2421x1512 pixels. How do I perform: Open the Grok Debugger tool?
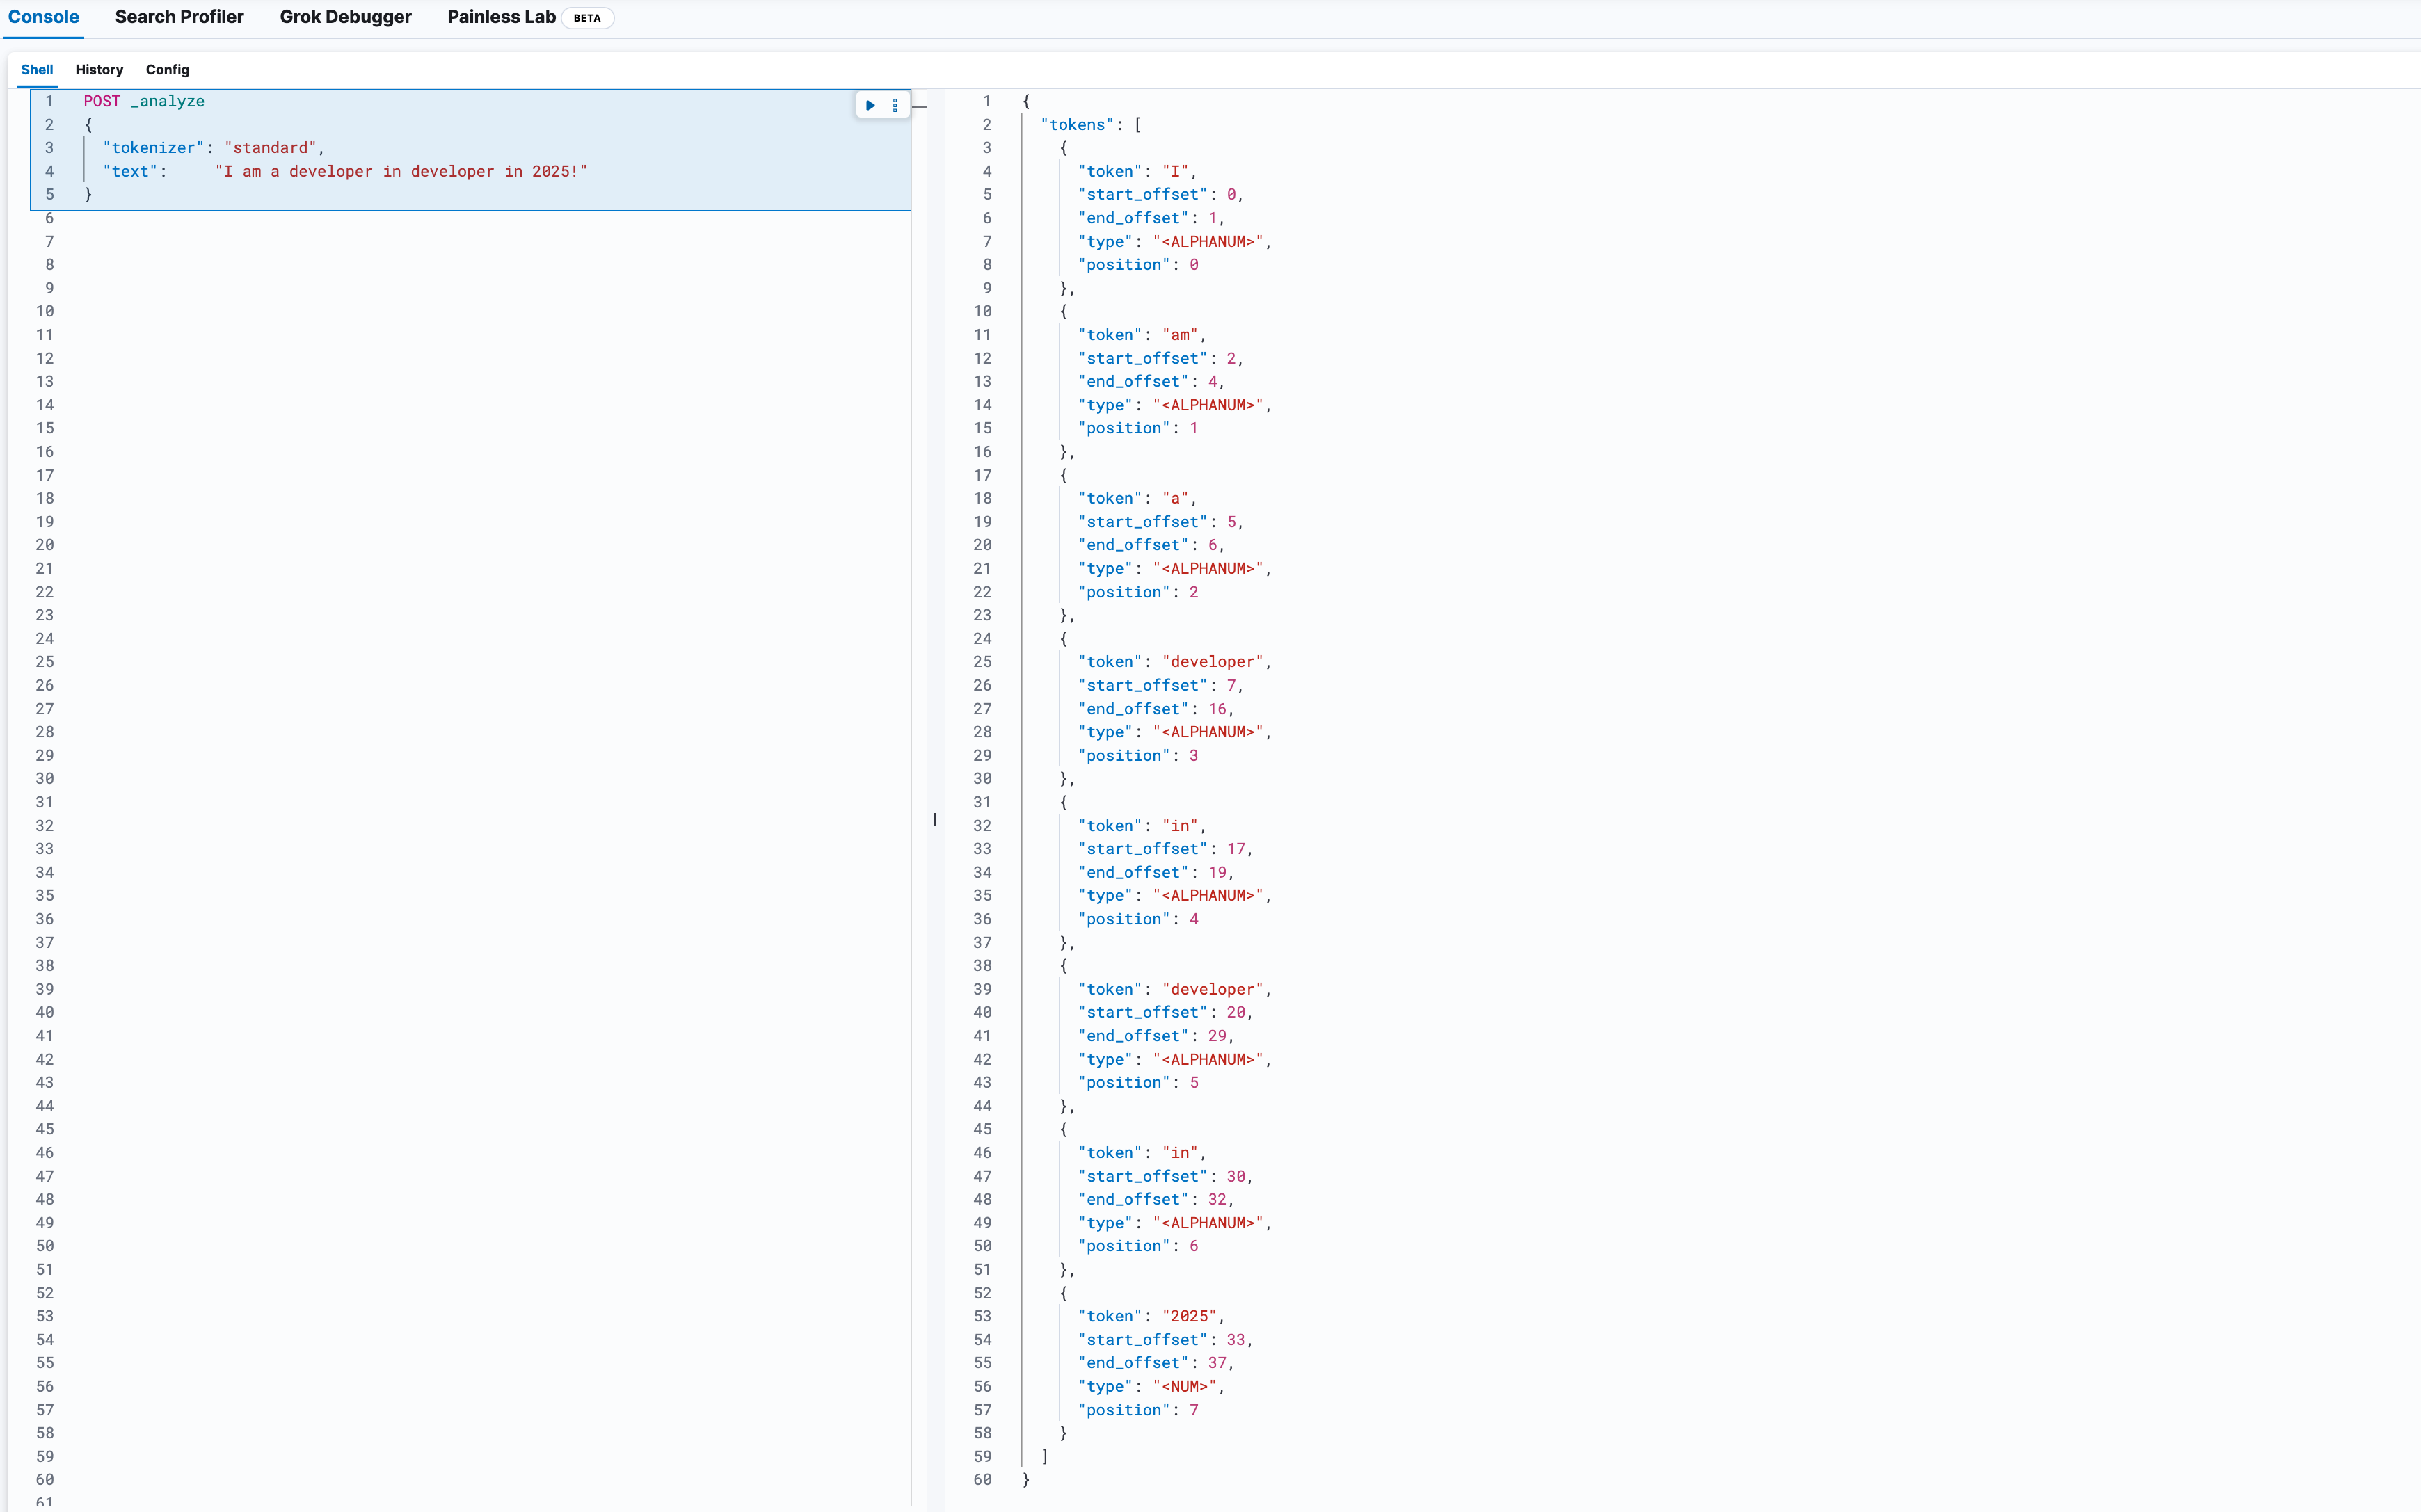[x=345, y=17]
